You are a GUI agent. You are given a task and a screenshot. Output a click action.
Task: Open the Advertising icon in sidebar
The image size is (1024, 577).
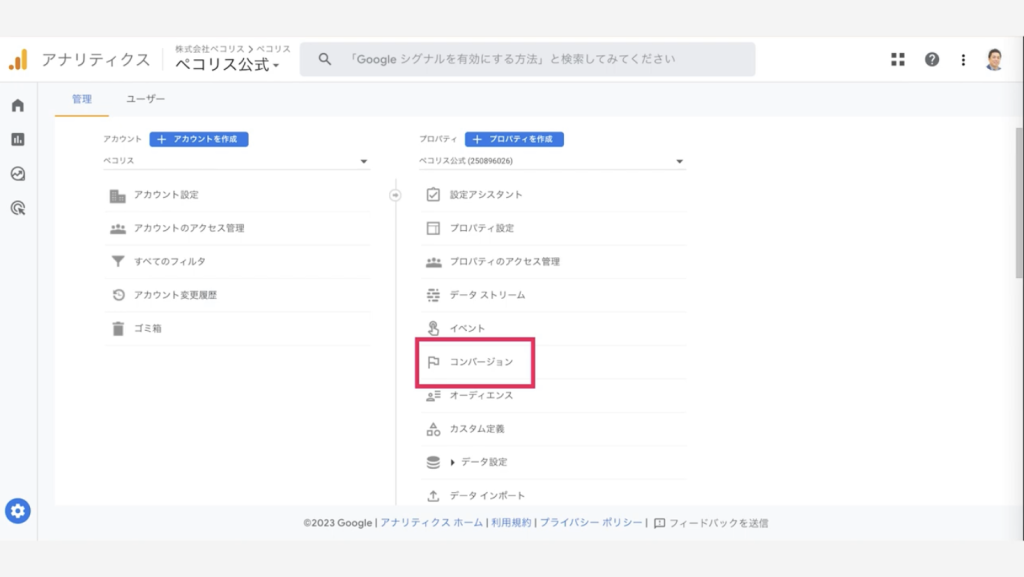18,208
